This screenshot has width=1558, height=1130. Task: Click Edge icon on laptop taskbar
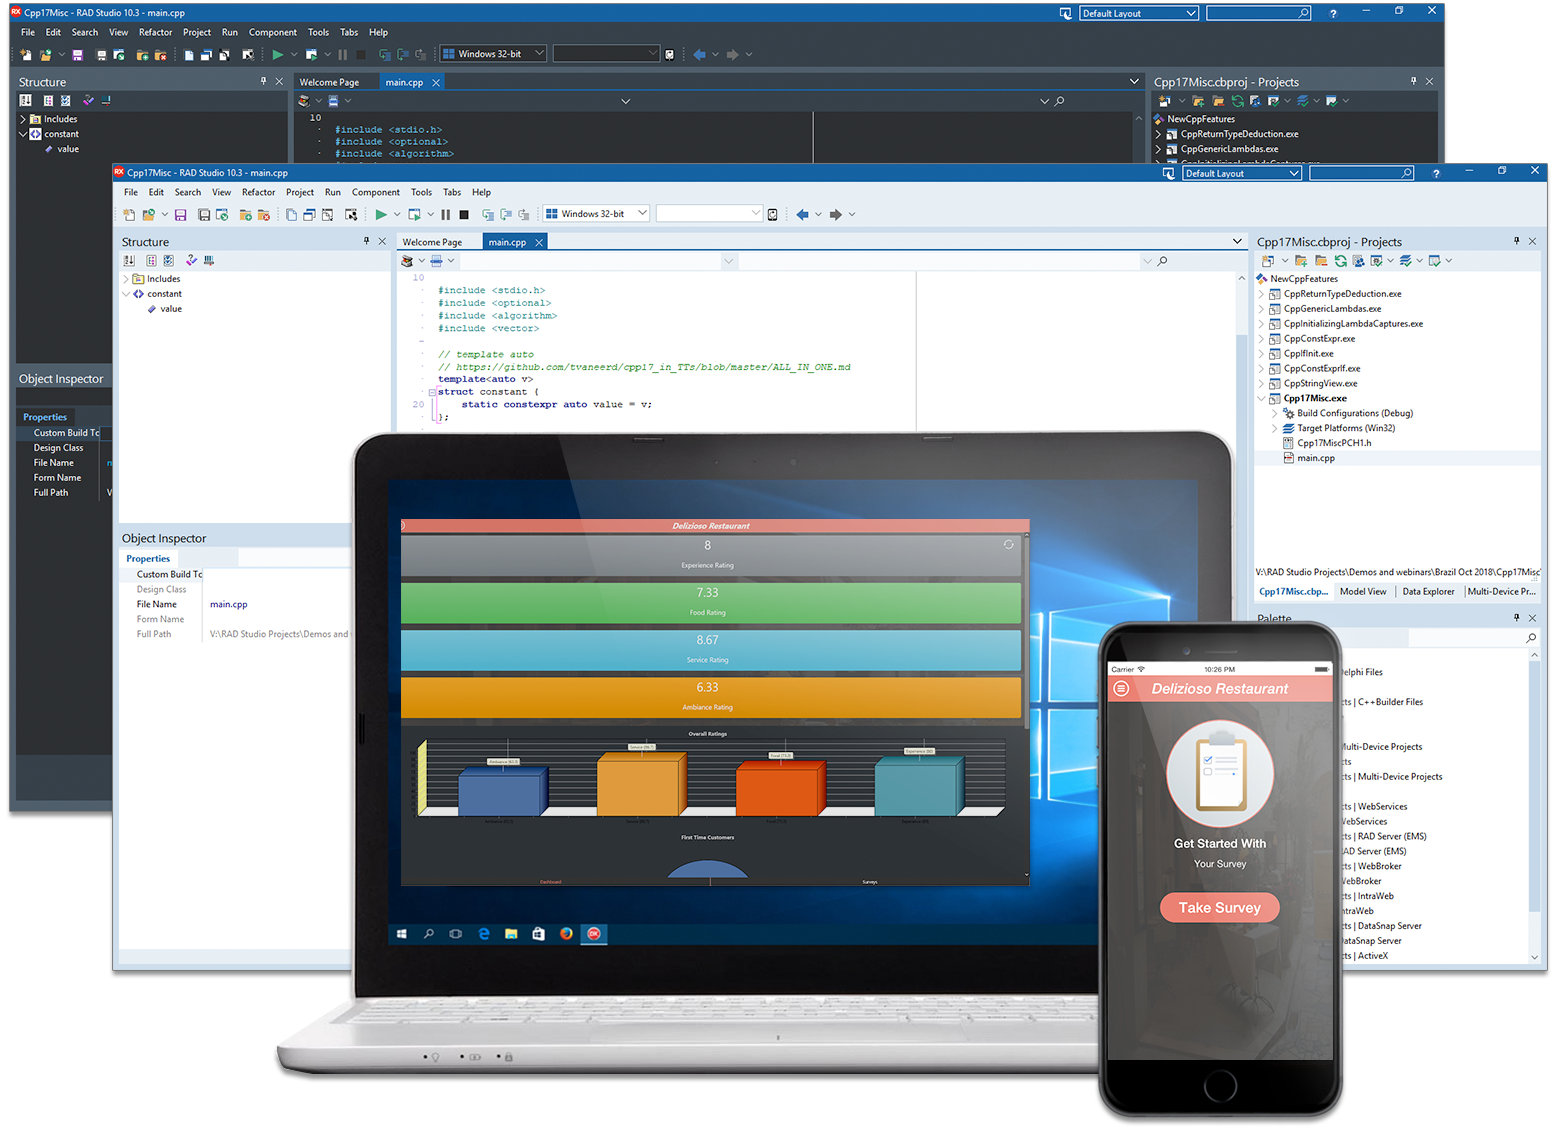(484, 934)
